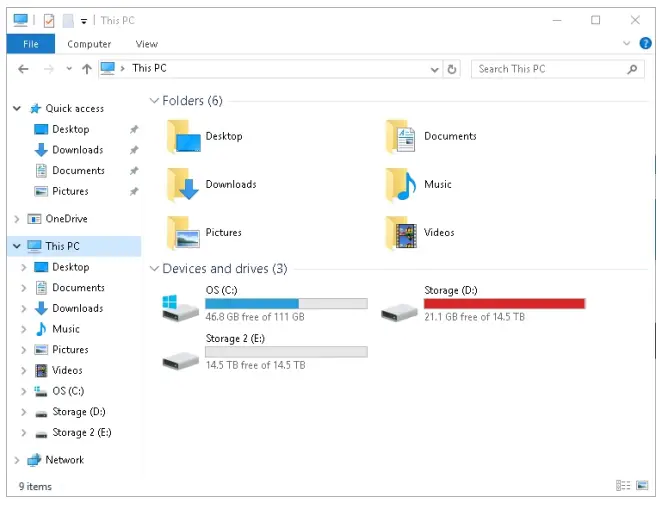Open Pictures under Quick access
The image size is (662, 511).
(70, 191)
